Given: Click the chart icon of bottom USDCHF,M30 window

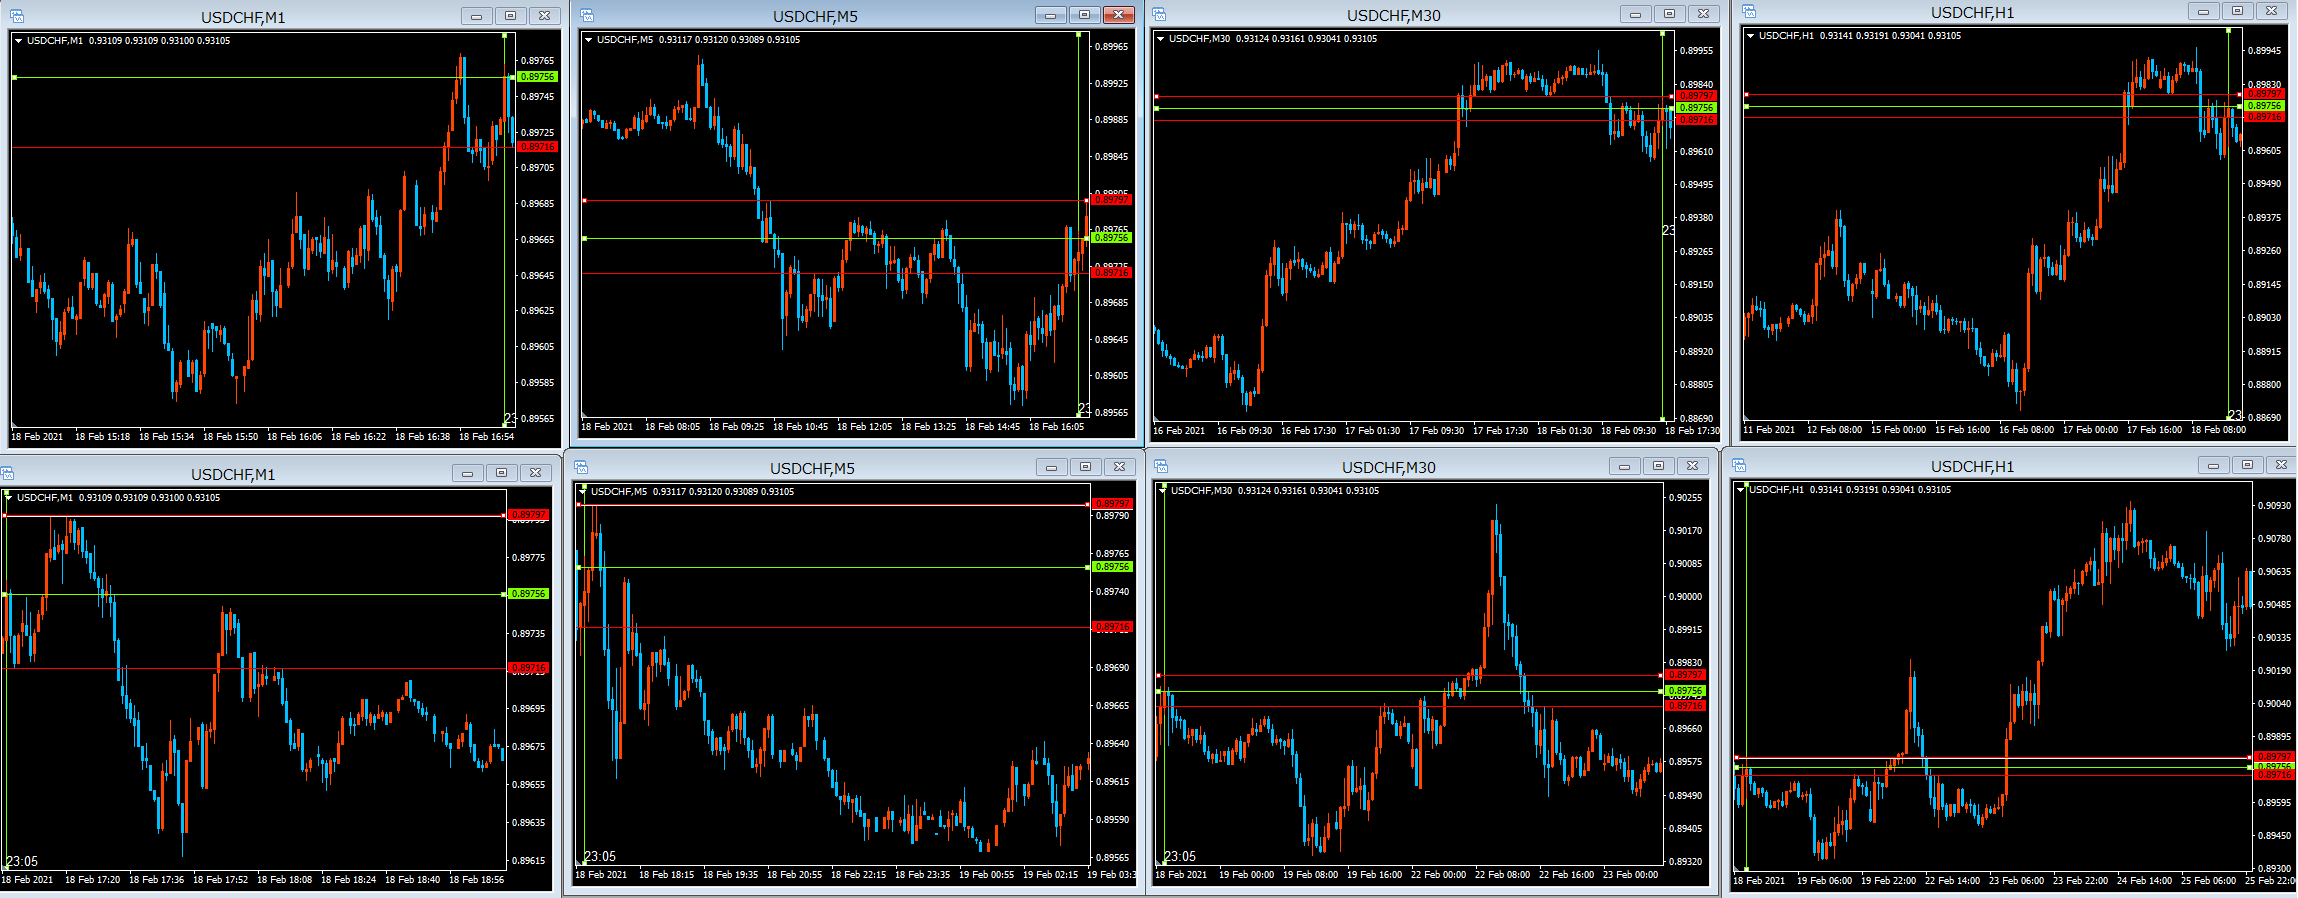Looking at the screenshot, I should tap(1161, 466).
